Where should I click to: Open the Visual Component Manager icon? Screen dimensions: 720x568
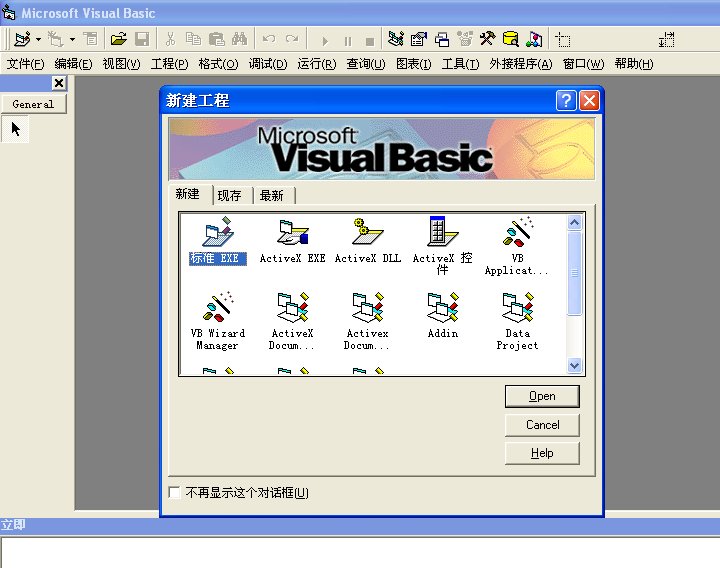534,39
